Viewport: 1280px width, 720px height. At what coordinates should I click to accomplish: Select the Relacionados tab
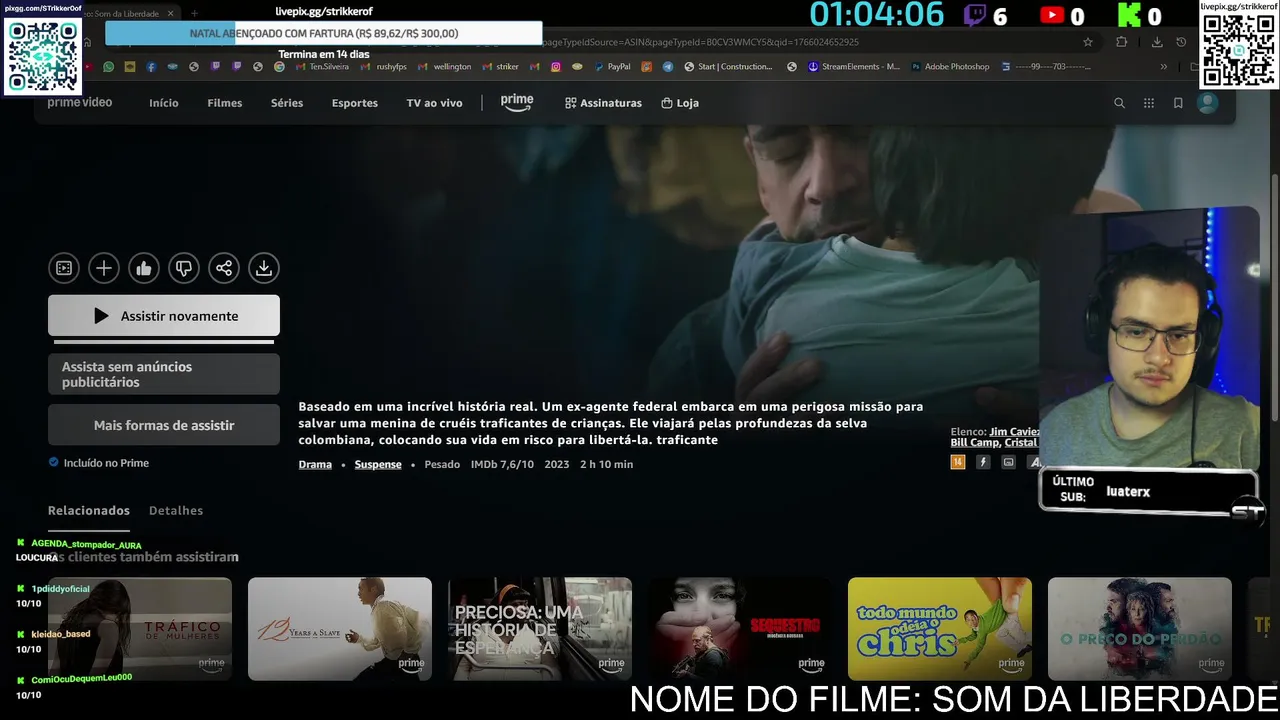click(89, 511)
